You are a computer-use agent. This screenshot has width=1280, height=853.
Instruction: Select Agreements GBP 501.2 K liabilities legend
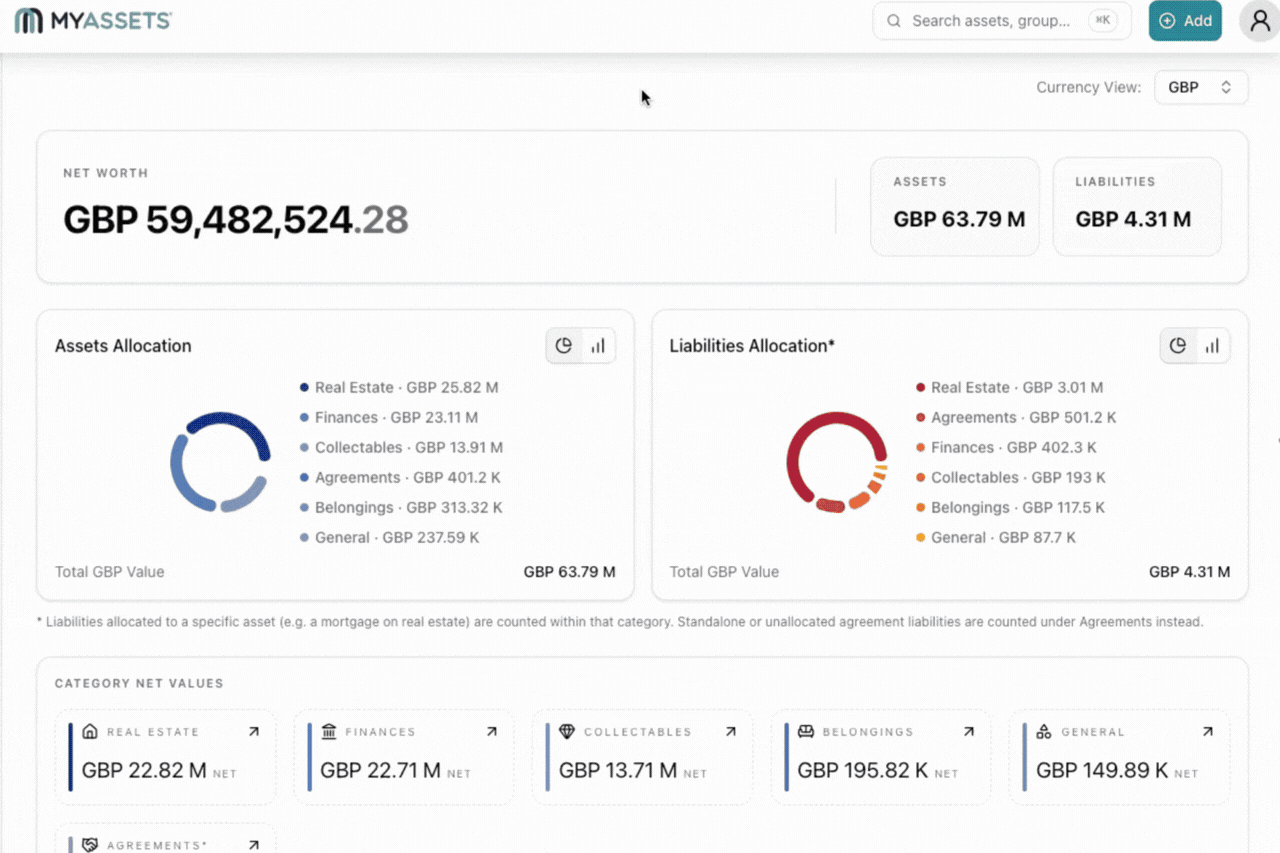coord(1016,418)
